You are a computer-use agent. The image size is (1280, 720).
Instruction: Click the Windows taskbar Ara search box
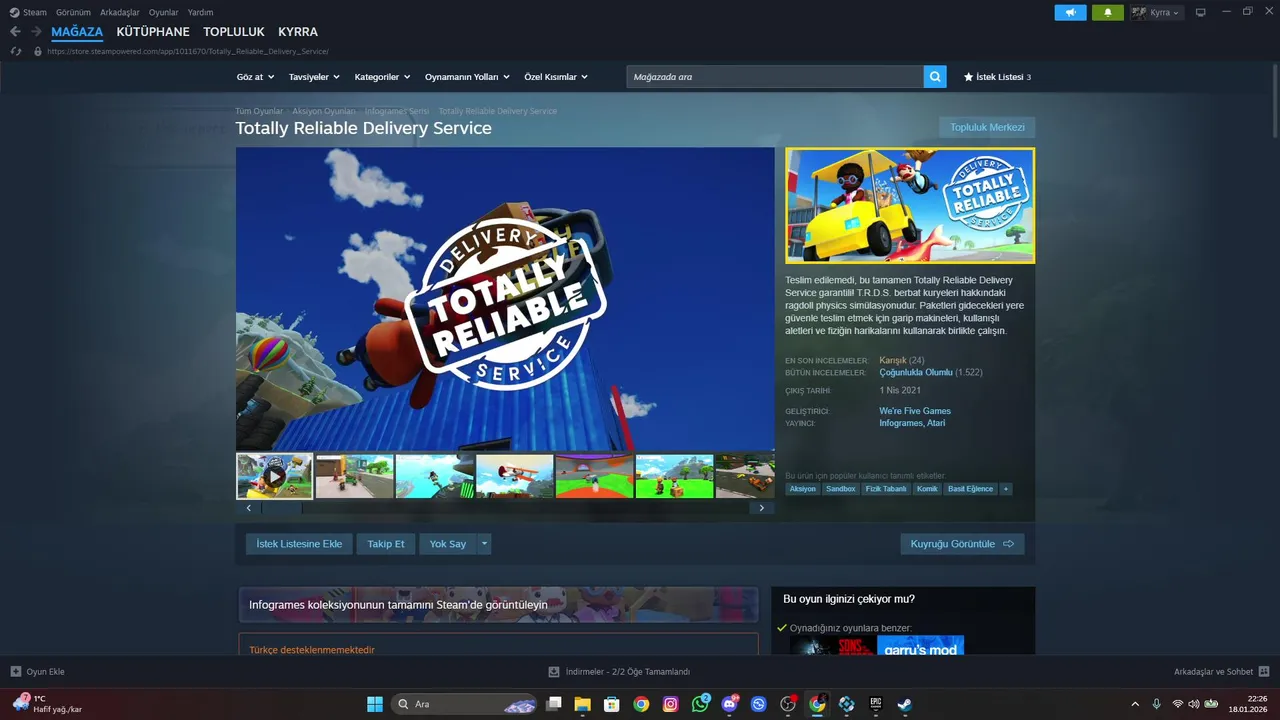(x=464, y=704)
